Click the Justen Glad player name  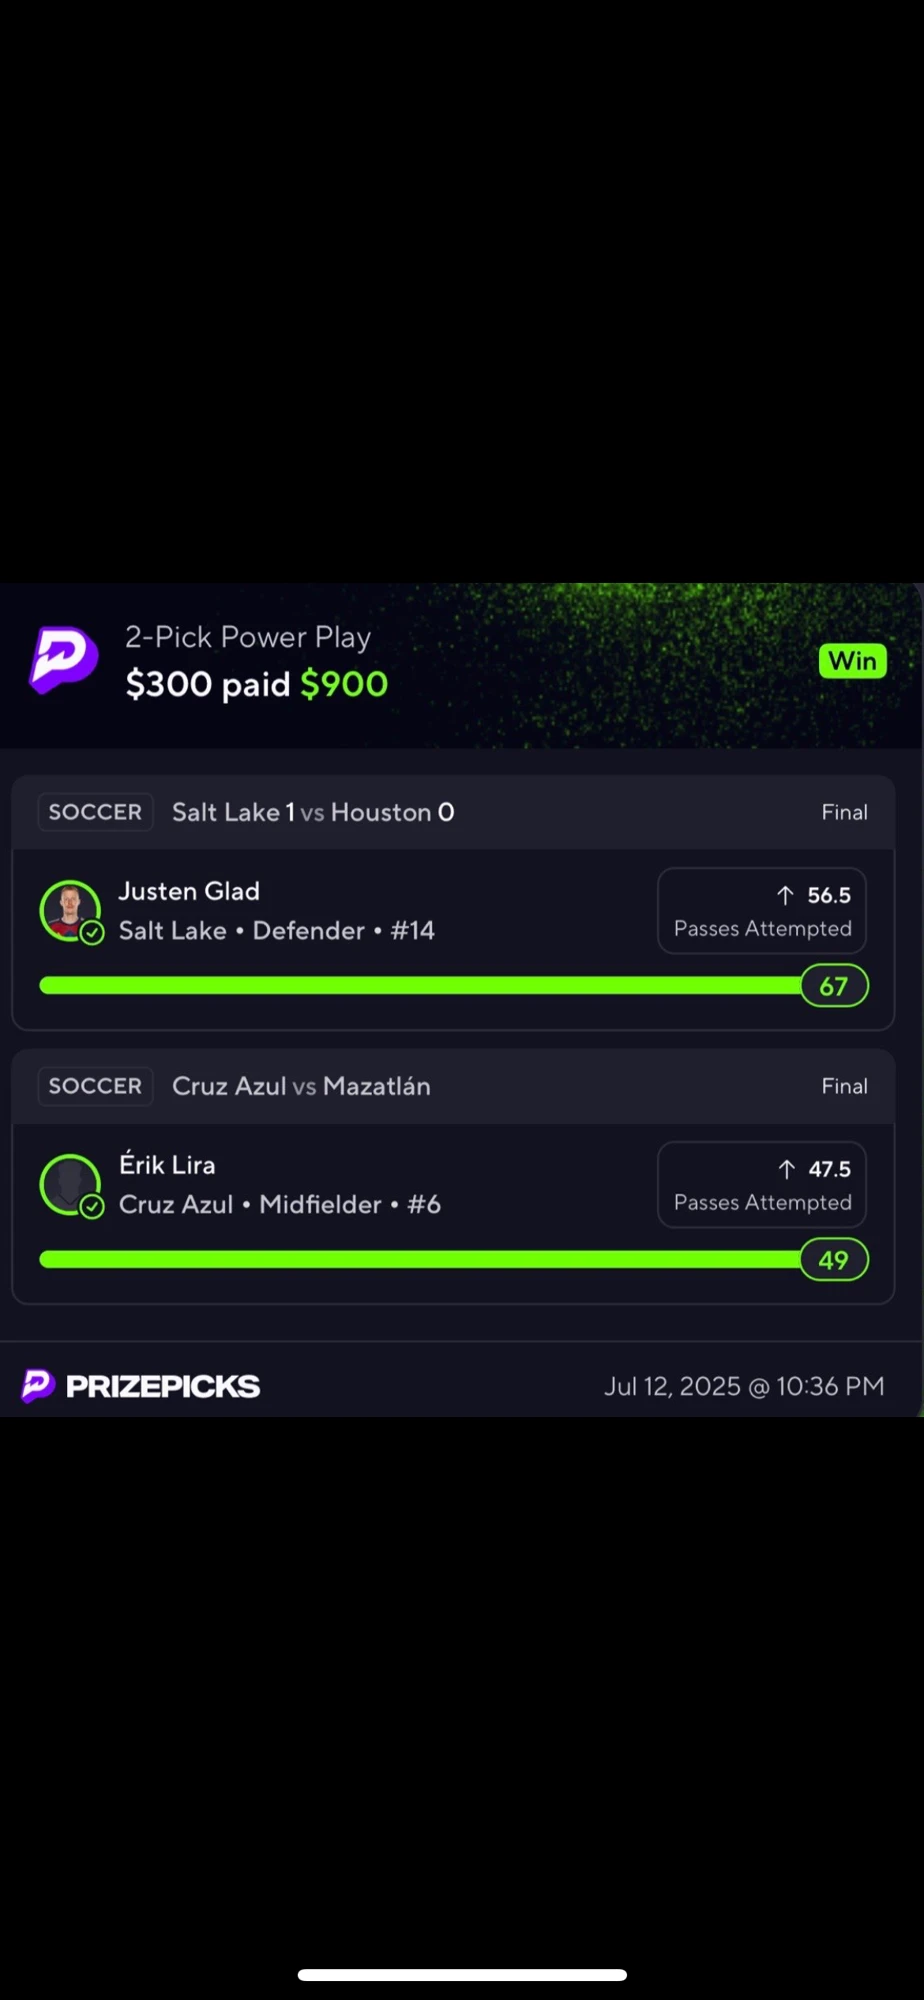pyautogui.click(x=189, y=891)
